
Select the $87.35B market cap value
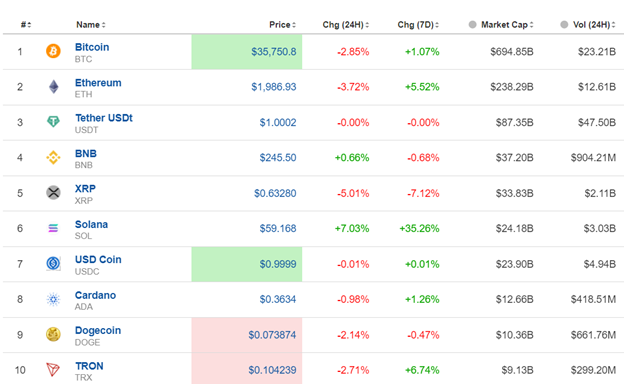515,122
